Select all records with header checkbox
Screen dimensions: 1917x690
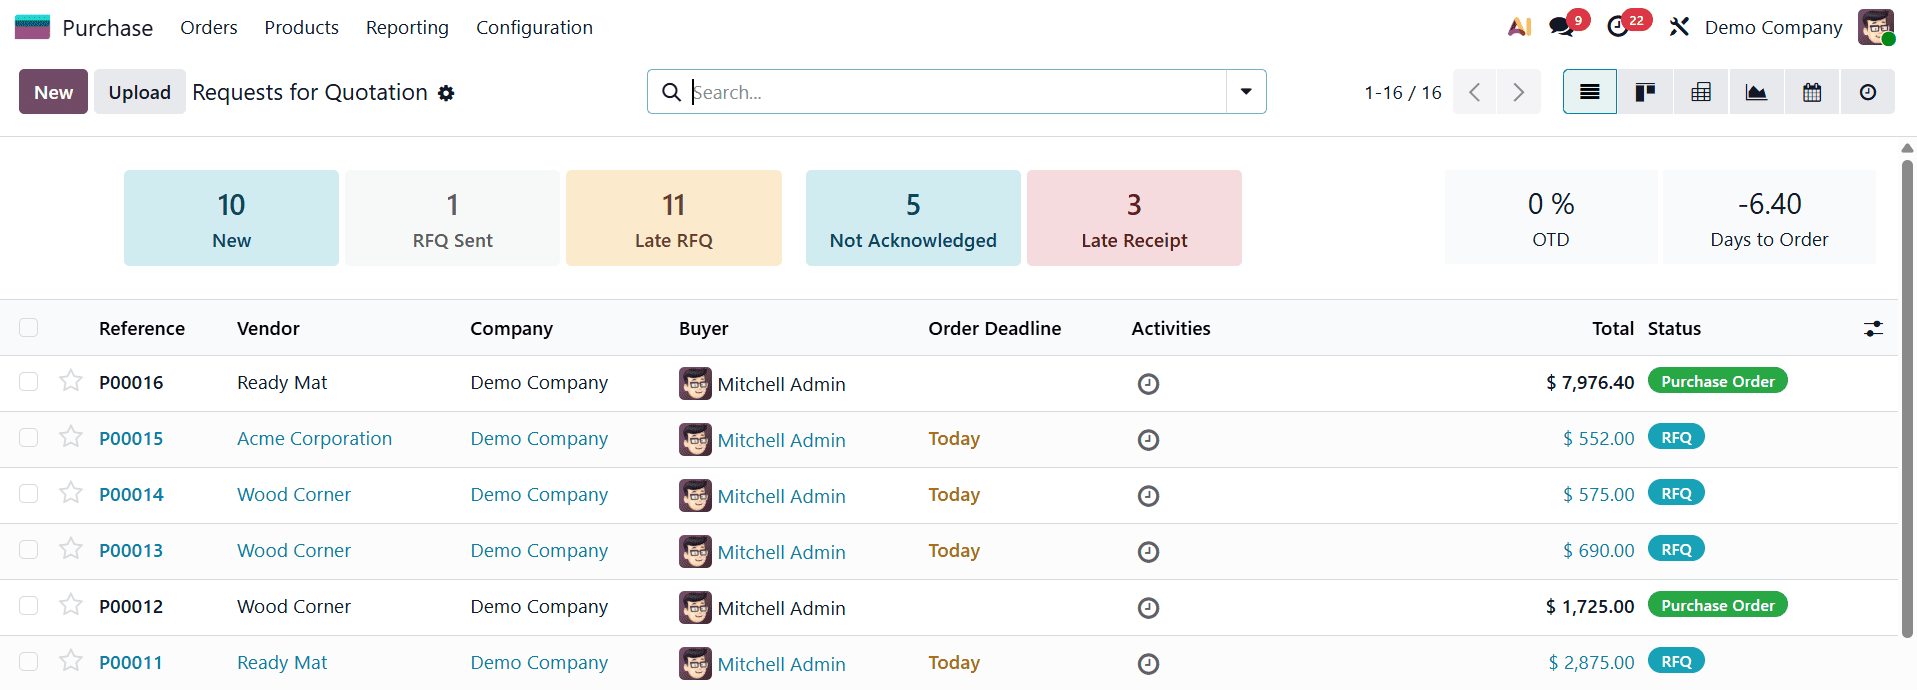28,328
